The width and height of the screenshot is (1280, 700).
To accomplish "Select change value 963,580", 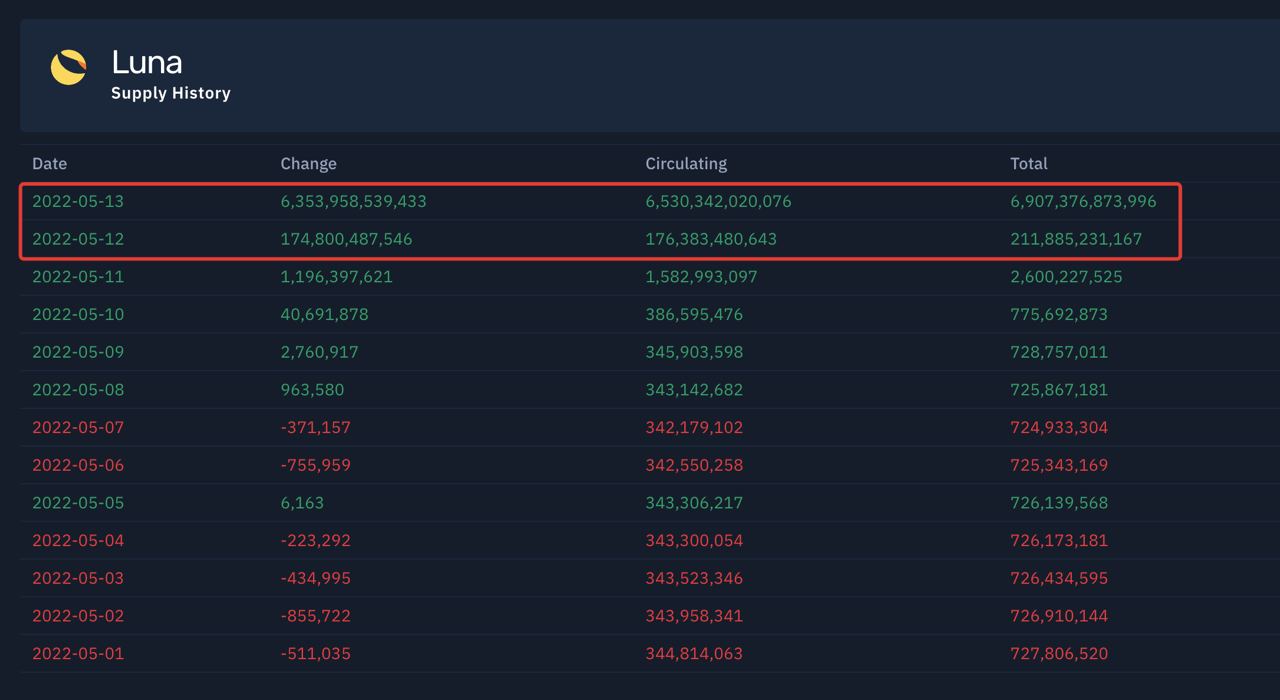I will click(314, 389).
